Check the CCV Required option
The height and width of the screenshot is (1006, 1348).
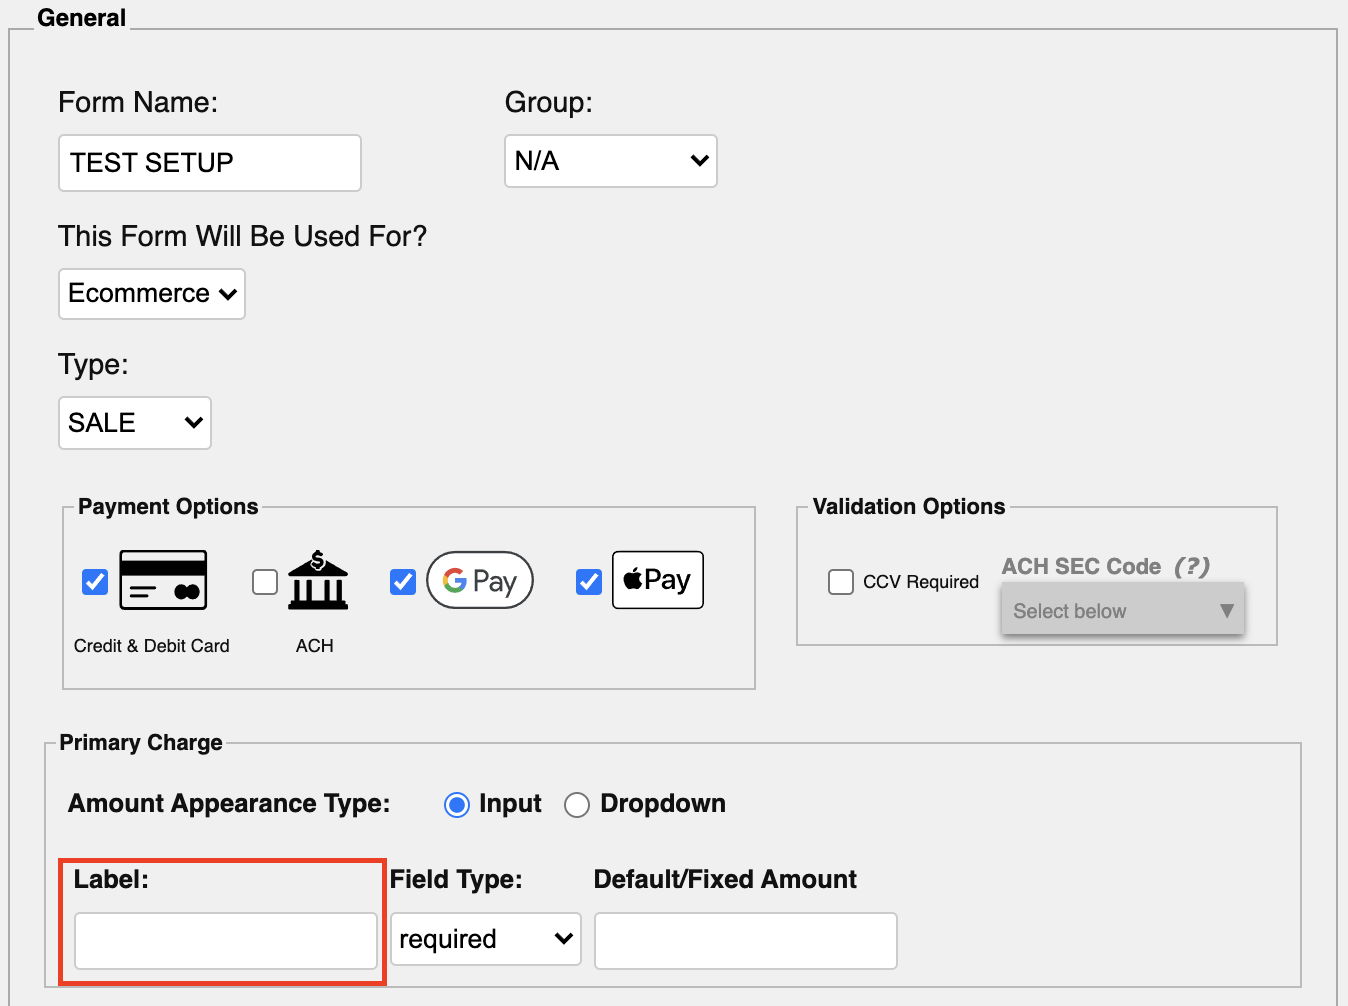pos(841,581)
